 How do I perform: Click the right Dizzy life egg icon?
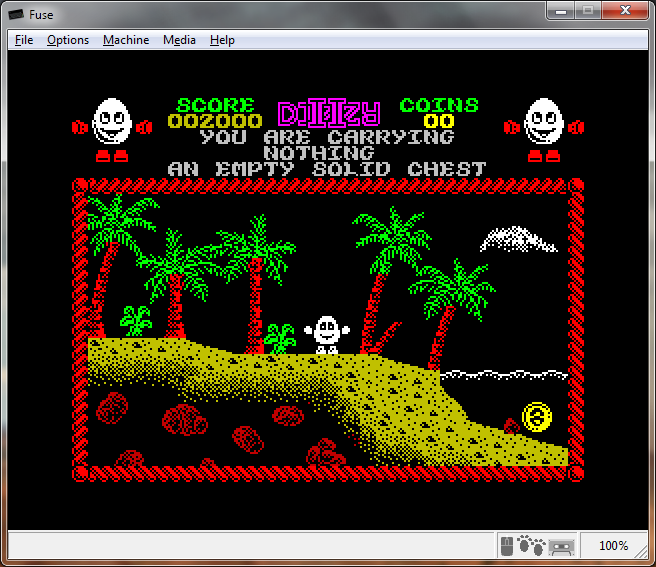click(x=544, y=130)
